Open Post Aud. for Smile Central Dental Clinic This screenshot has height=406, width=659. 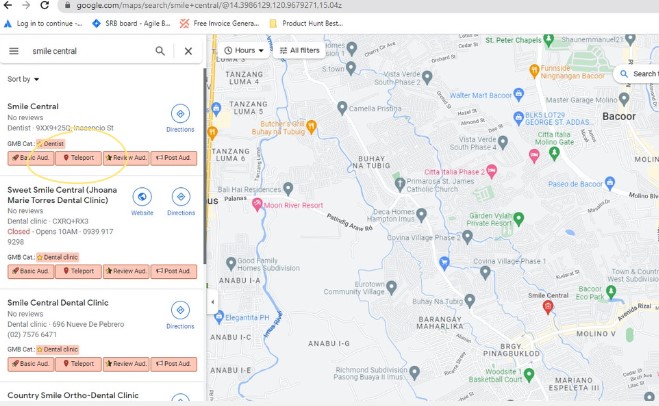(174, 364)
